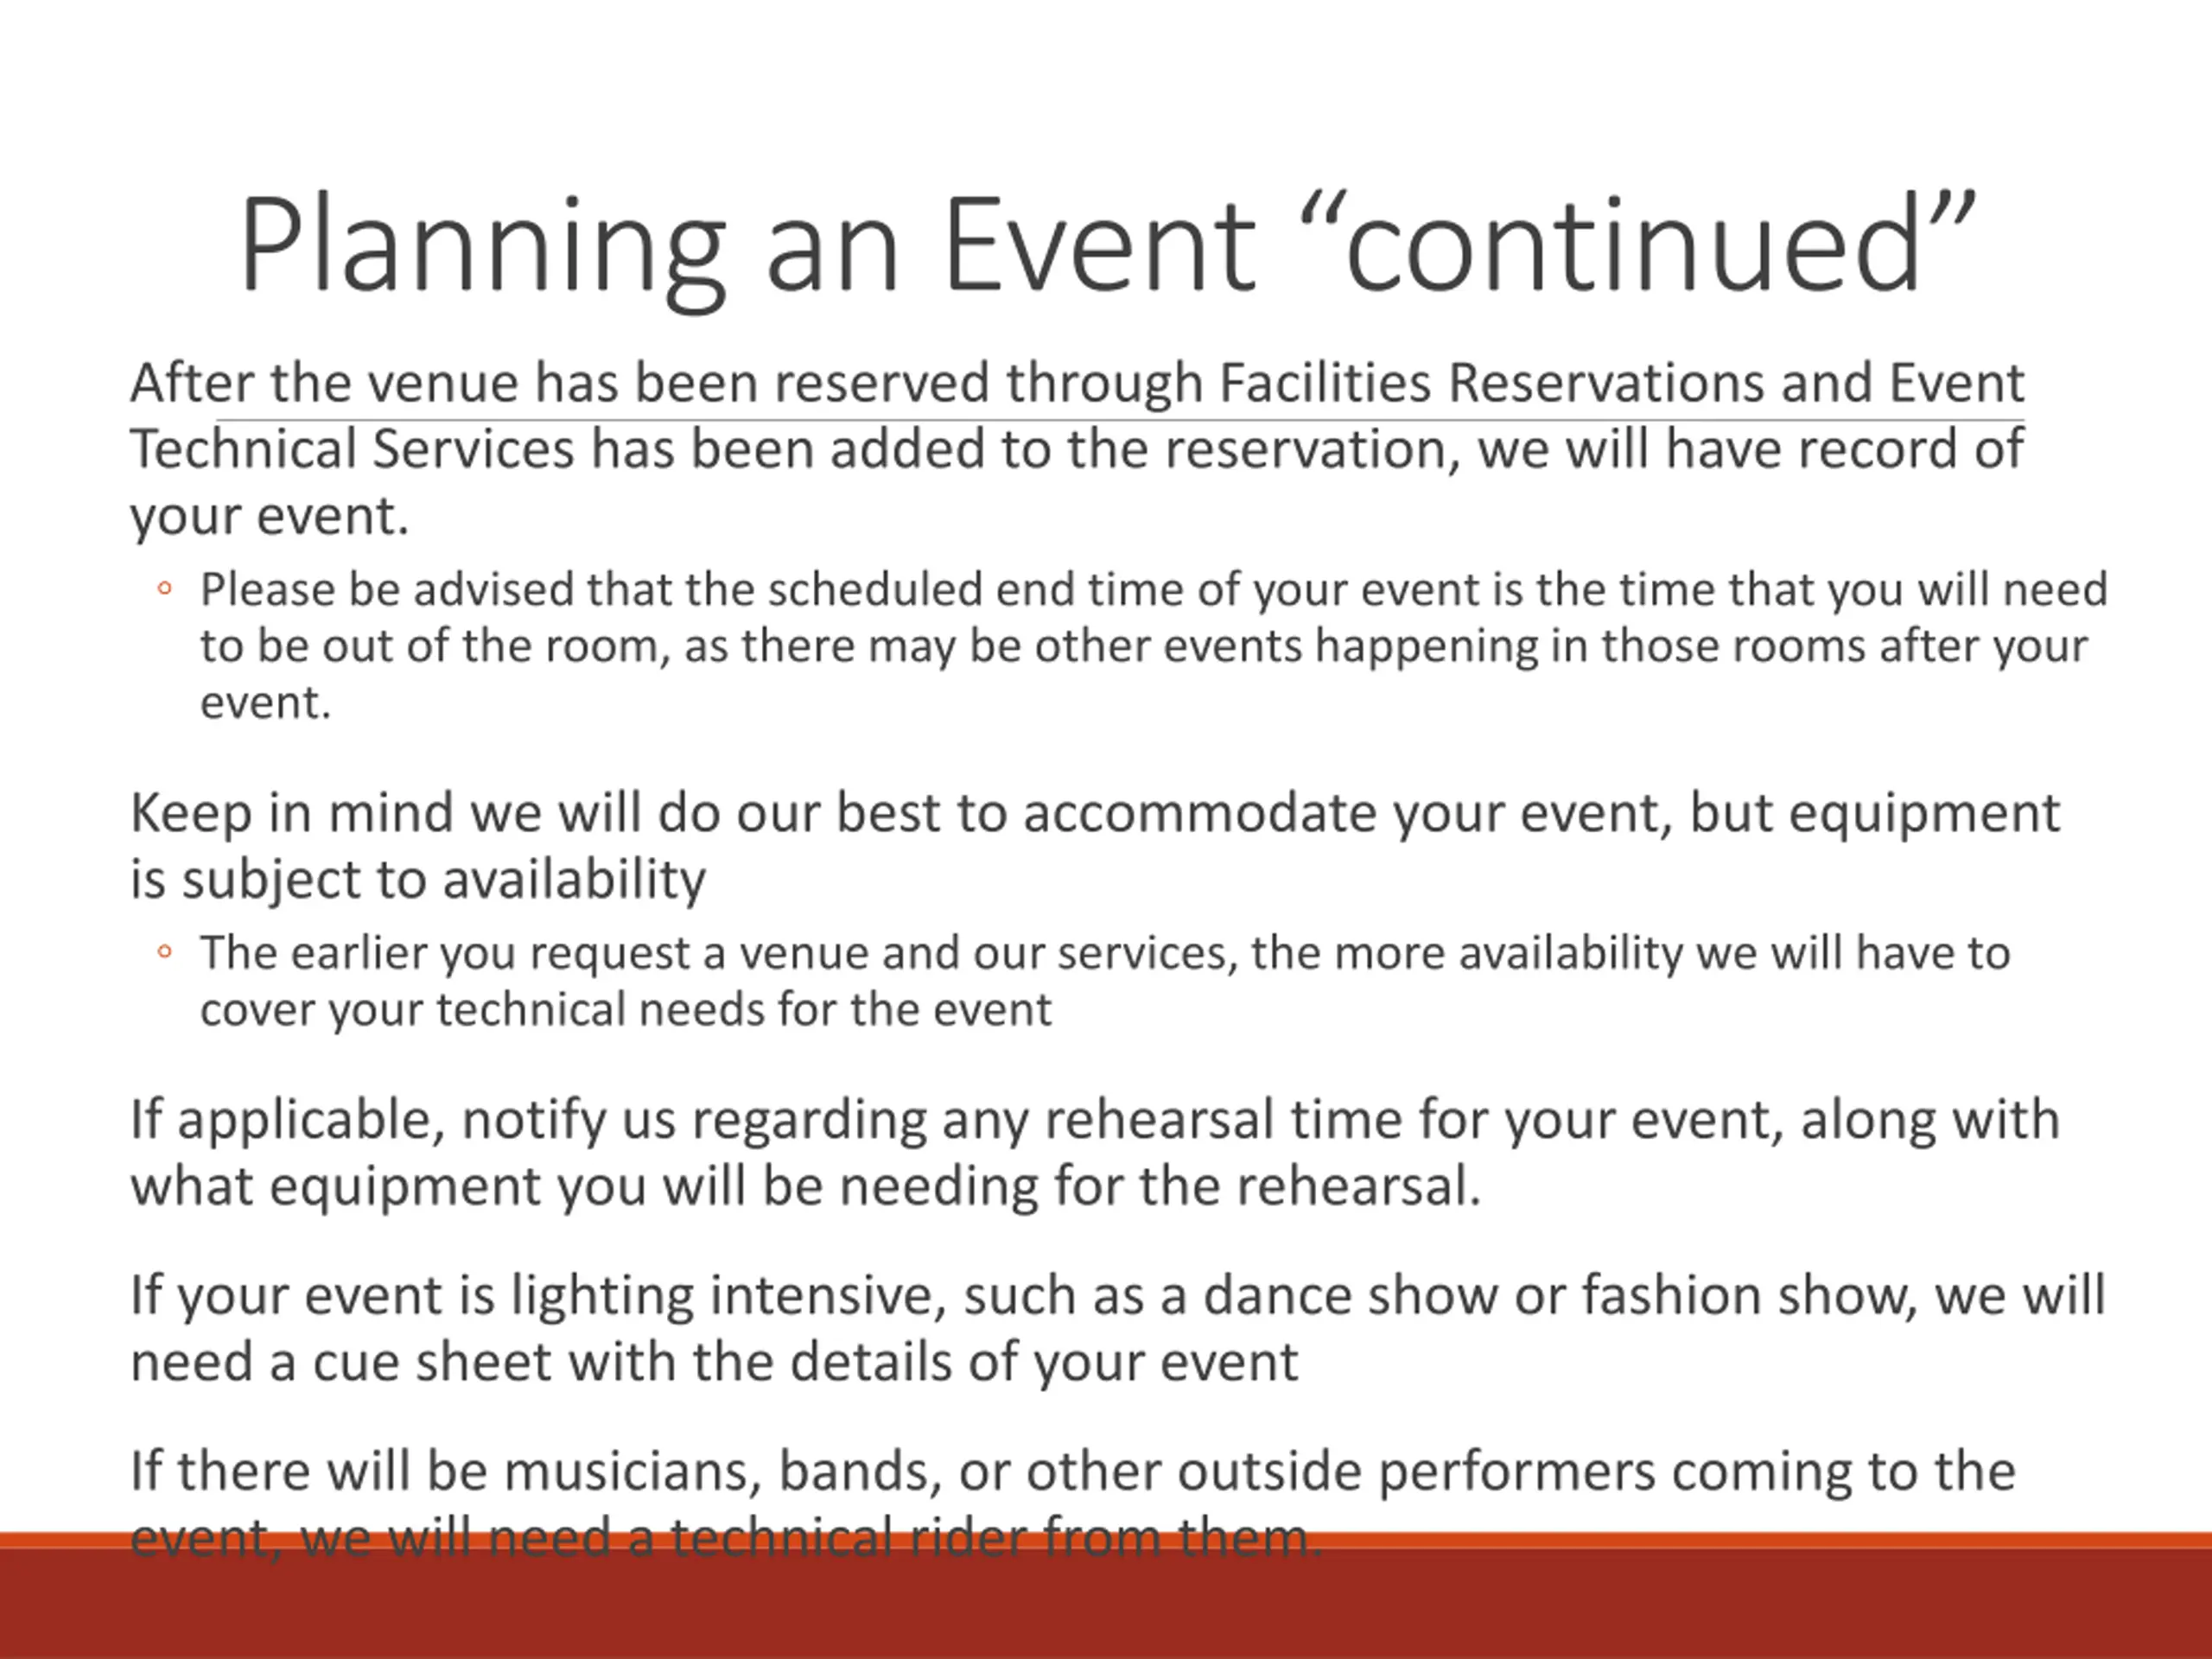The height and width of the screenshot is (1659, 2212).
Task: Click the sub-bullet 'The earlier you request a venue'
Action: click(1105, 981)
